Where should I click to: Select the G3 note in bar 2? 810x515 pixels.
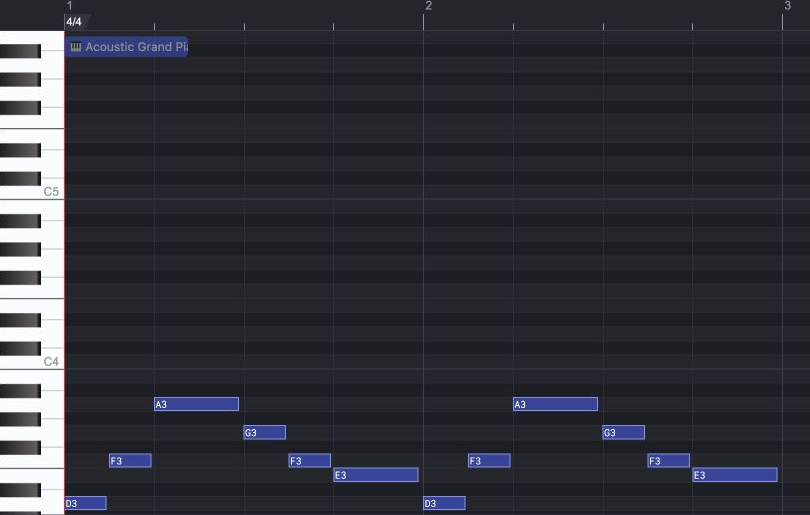tap(624, 432)
